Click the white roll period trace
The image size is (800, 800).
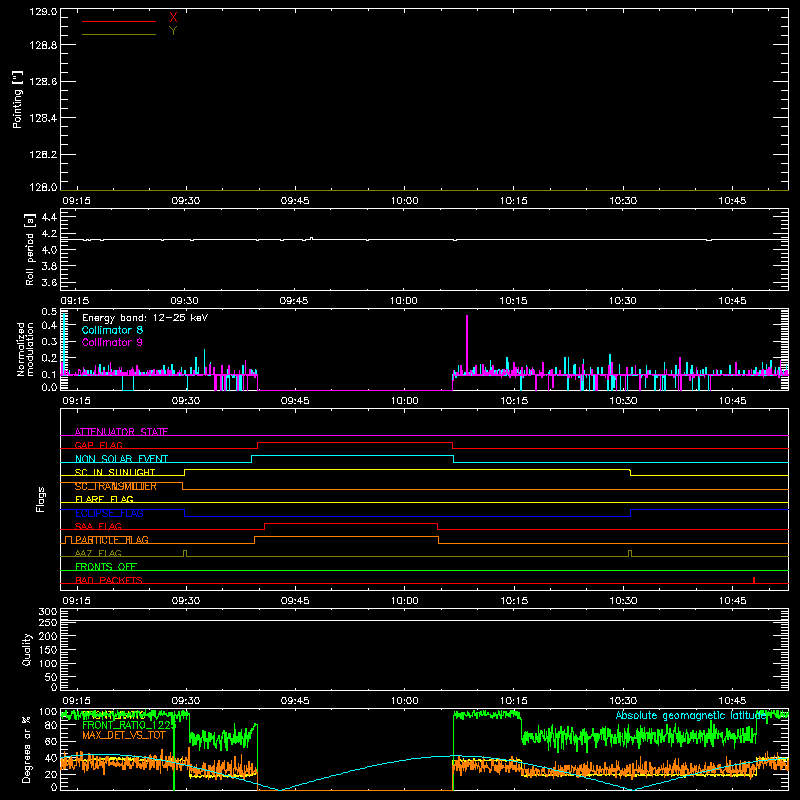[424, 239]
